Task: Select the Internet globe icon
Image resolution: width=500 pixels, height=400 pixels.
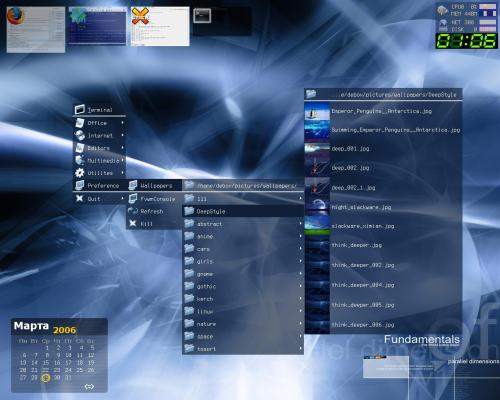Action: coord(80,135)
